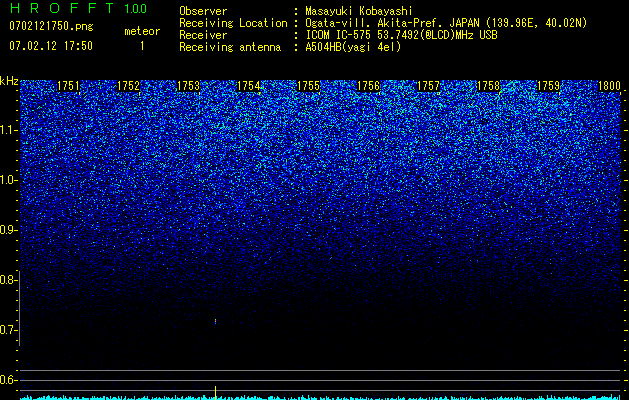Click the 1757 time marker
The height and width of the screenshot is (400, 629).
point(428,86)
